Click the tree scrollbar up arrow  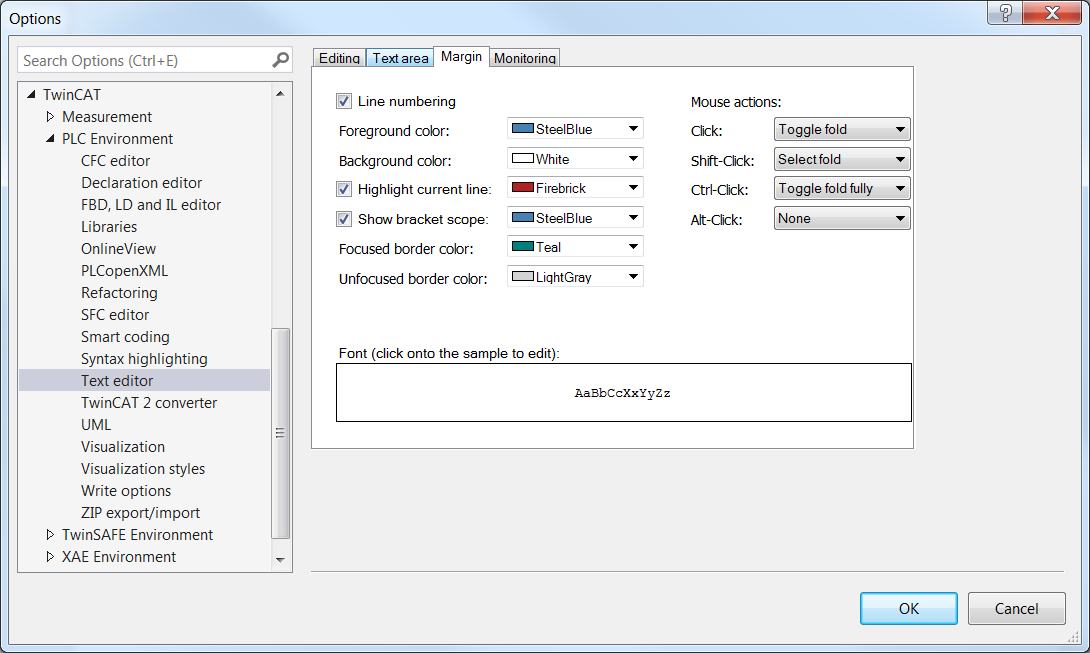coord(280,93)
